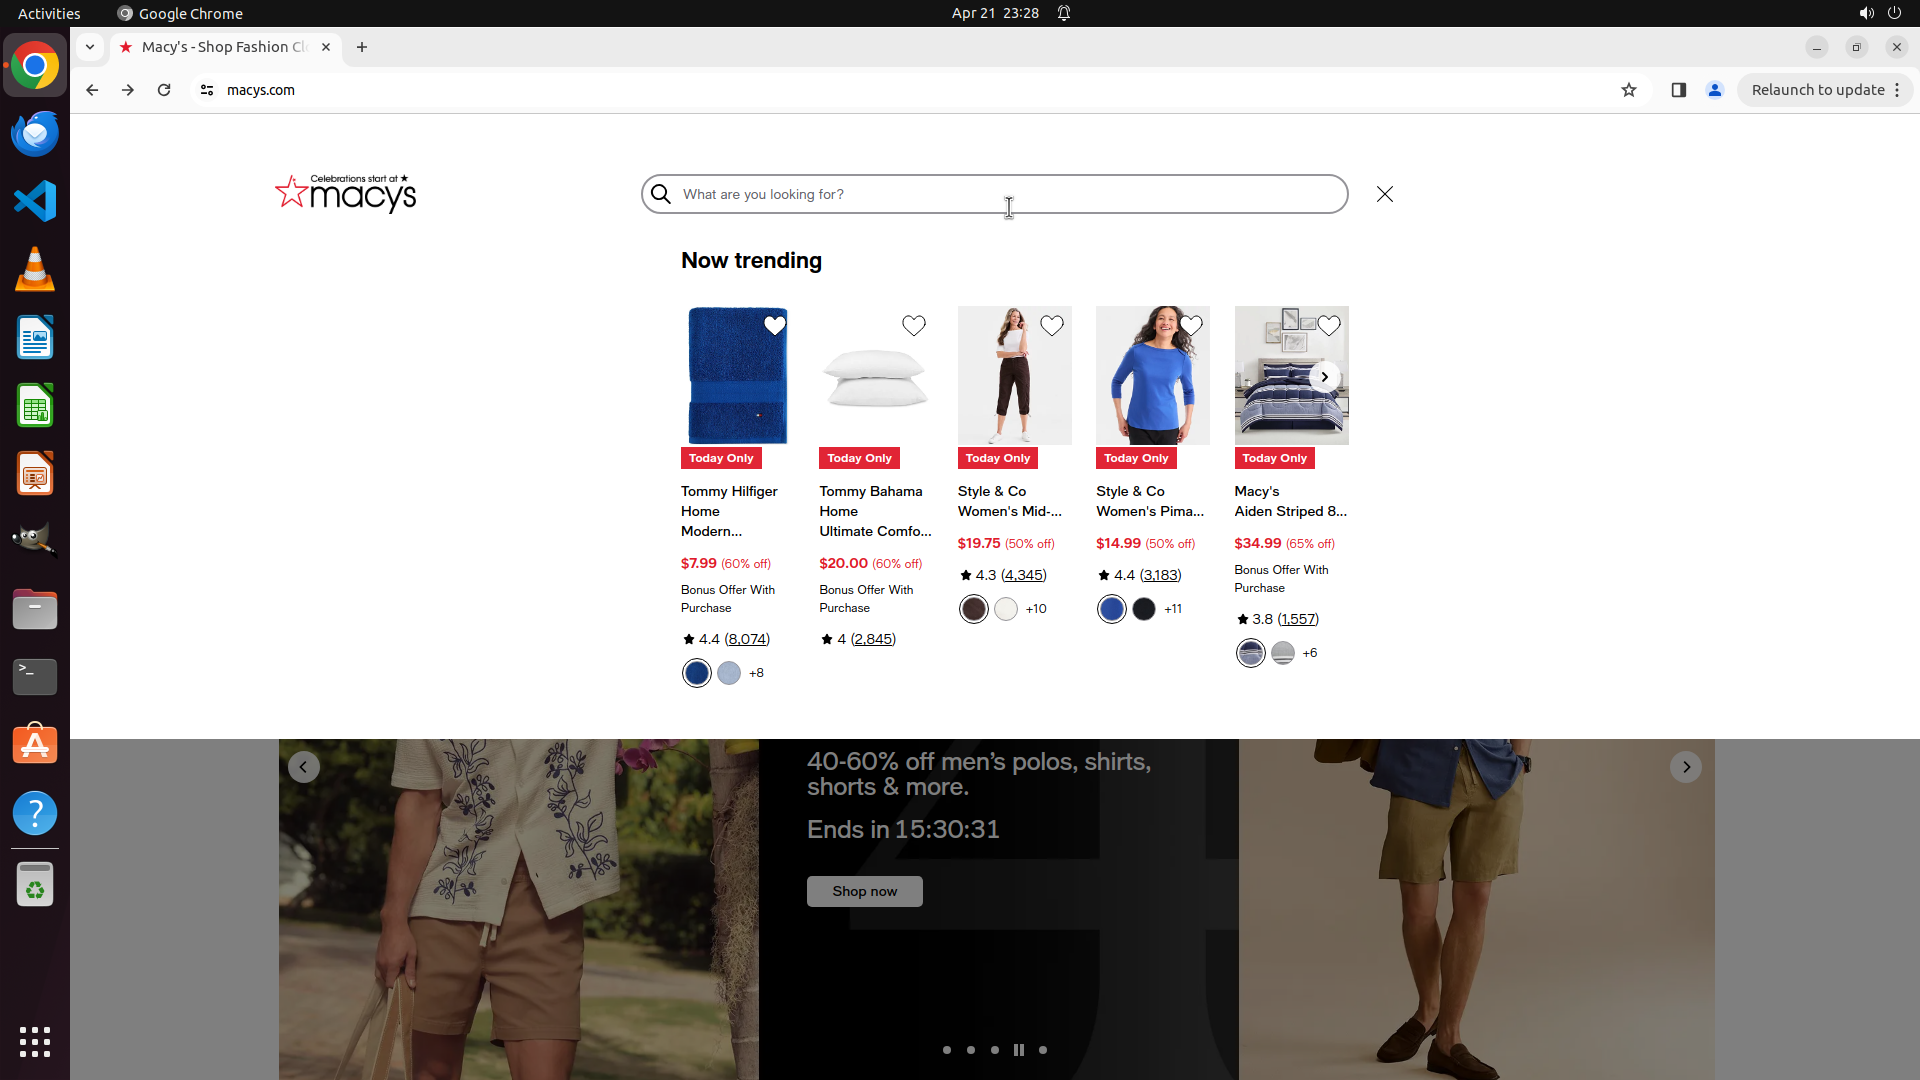The width and height of the screenshot is (1920, 1080).
Task: Click the Shop now button
Action: click(x=864, y=891)
